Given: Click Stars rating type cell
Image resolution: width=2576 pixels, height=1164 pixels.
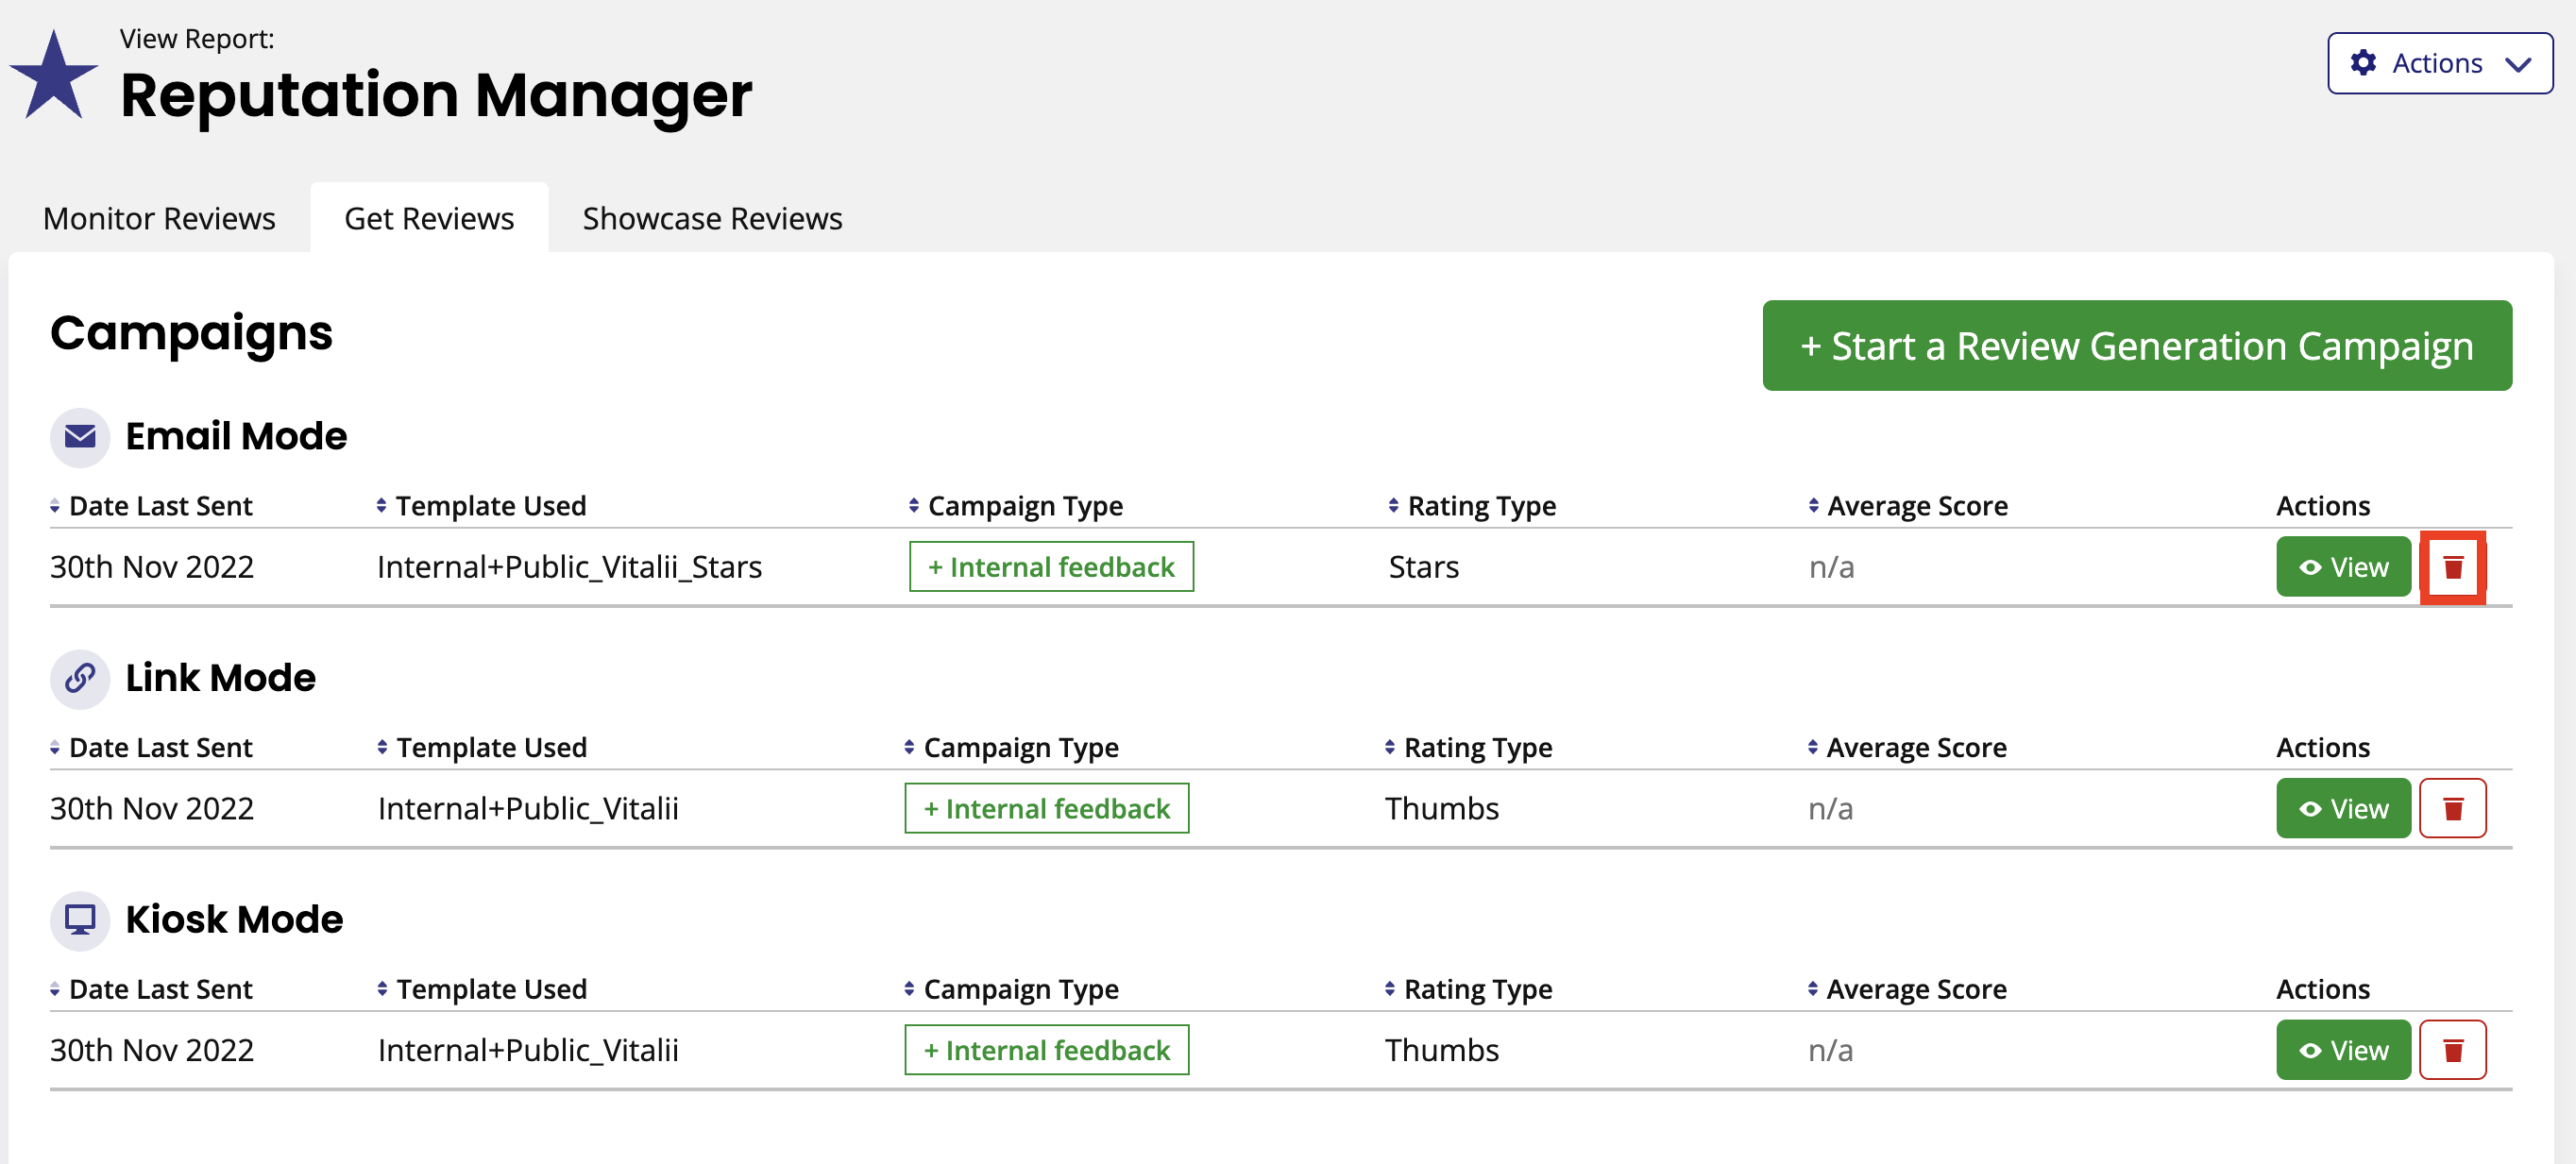Looking at the screenshot, I should (1424, 567).
